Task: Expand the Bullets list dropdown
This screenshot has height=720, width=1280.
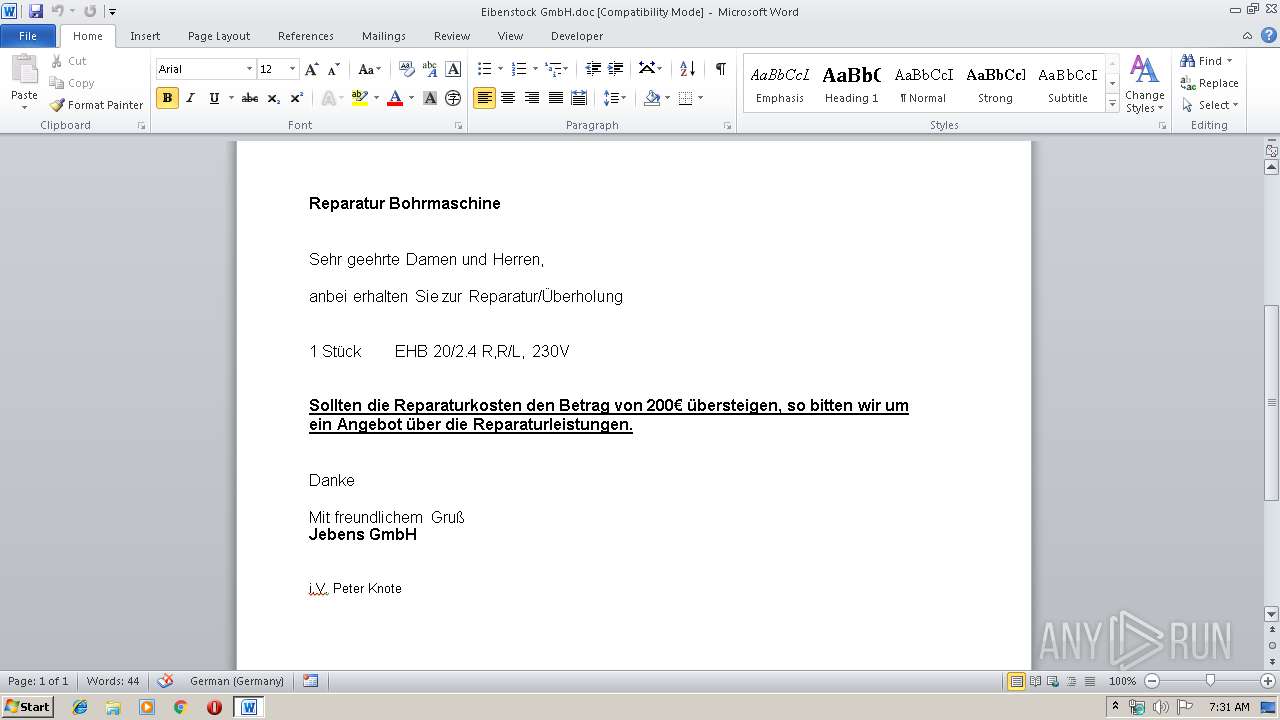Action: coord(500,69)
